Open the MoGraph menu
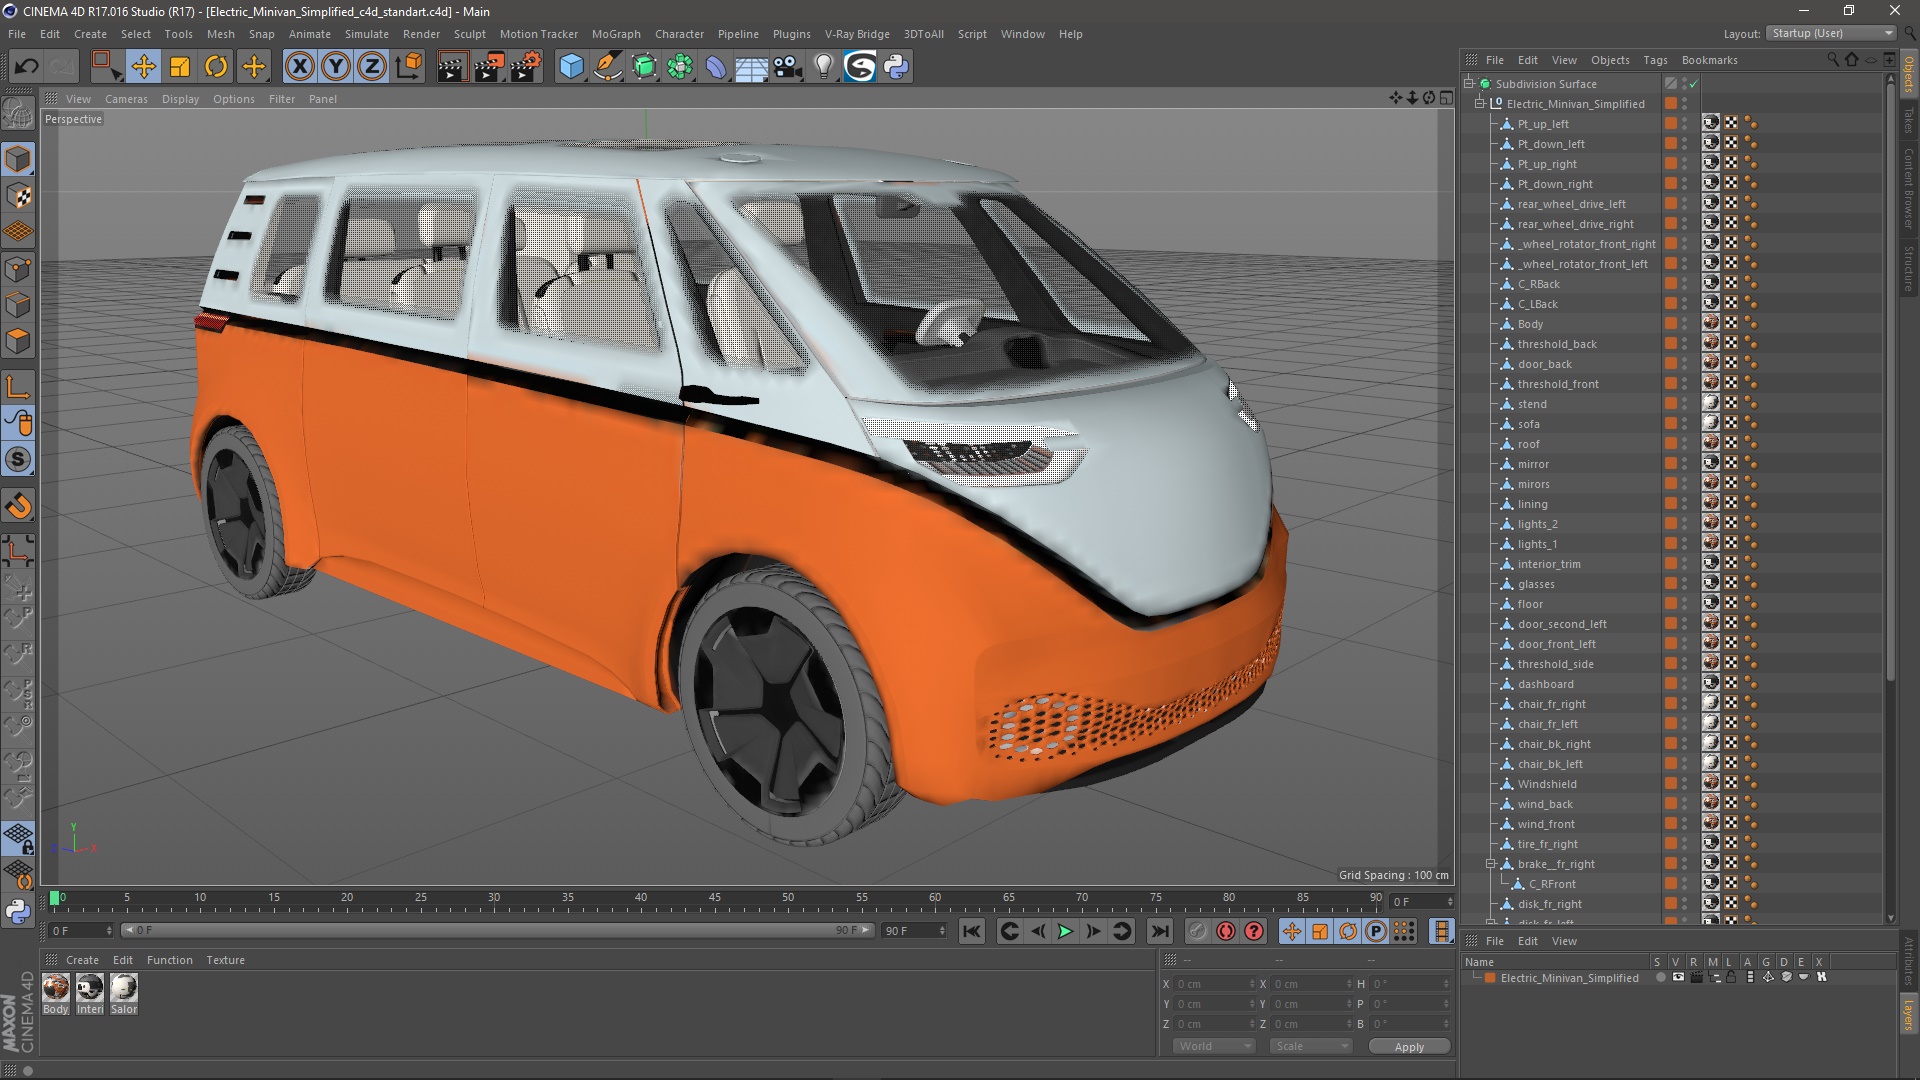1920x1080 pixels. [616, 34]
